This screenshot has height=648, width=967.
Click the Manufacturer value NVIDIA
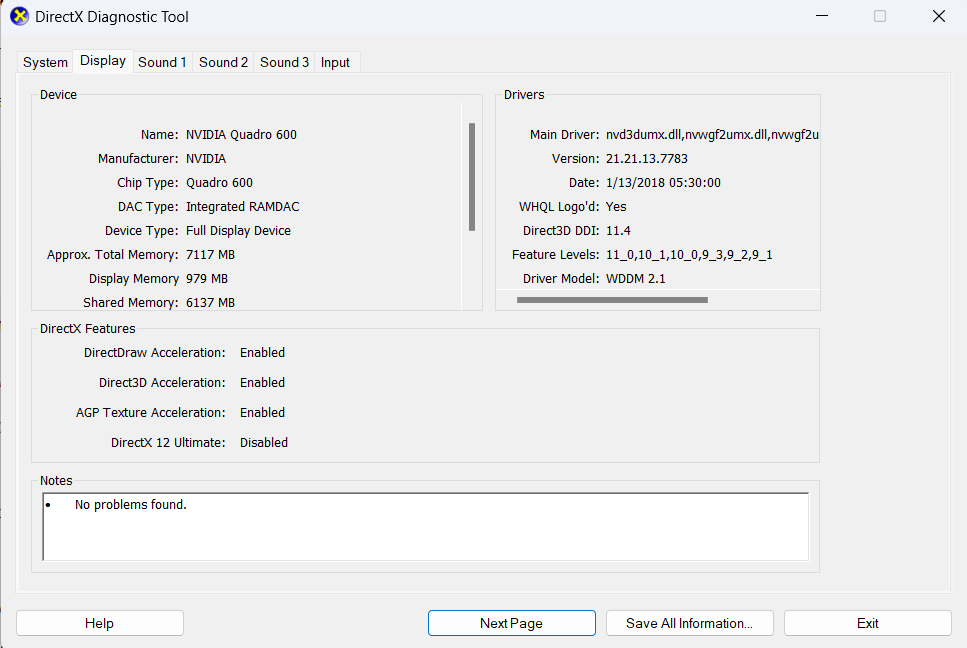point(206,158)
